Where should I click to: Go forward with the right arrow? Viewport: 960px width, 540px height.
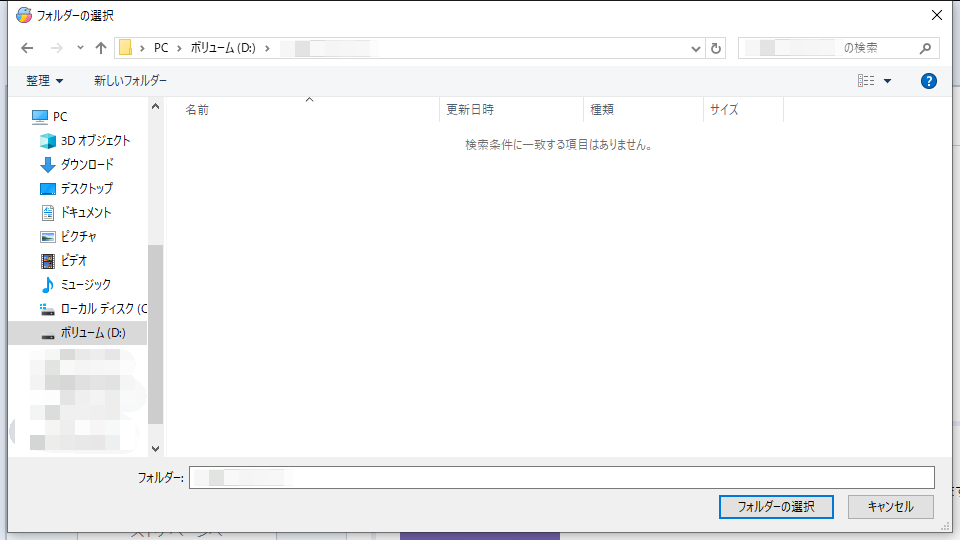tap(56, 48)
